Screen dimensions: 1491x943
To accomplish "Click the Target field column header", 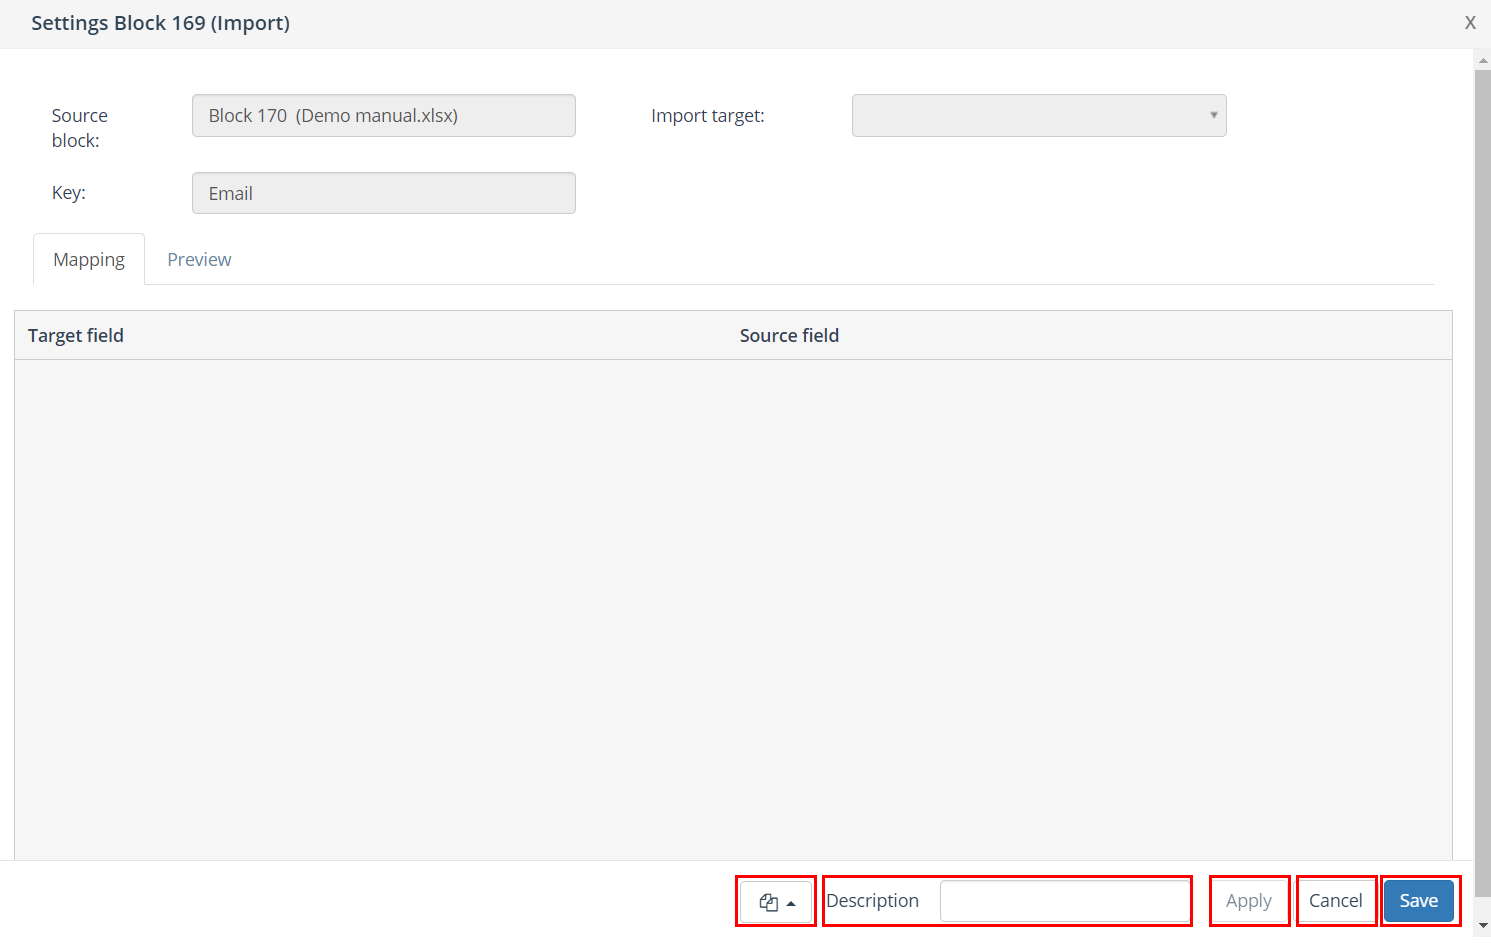I will point(76,336).
